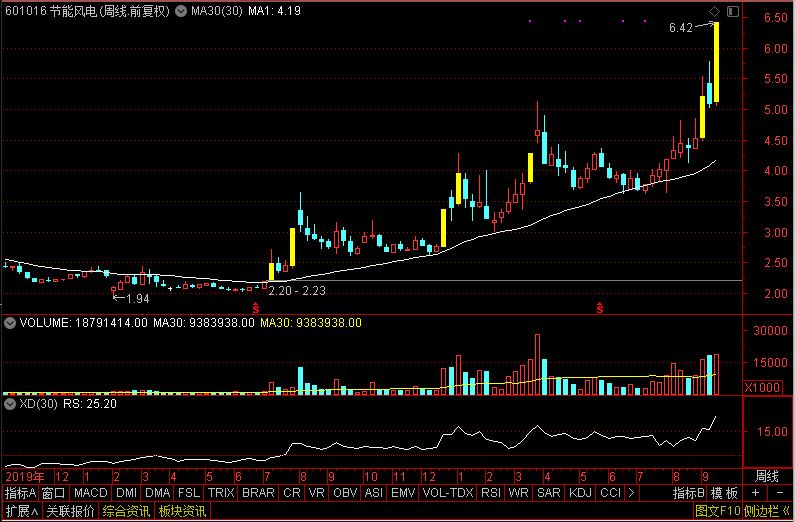The image size is (795, 522).
Task: Switch to the OBV indicator
Action: [345, 493]
